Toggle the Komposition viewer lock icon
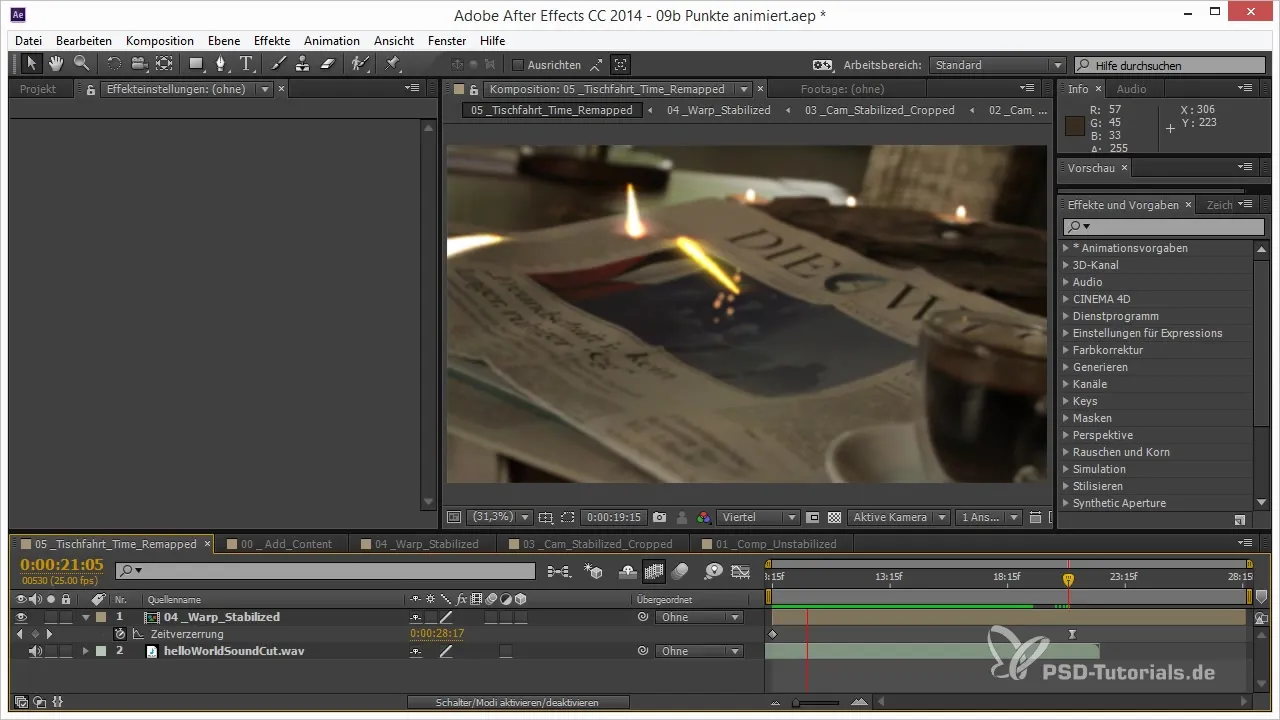 (x=474, y=89)
